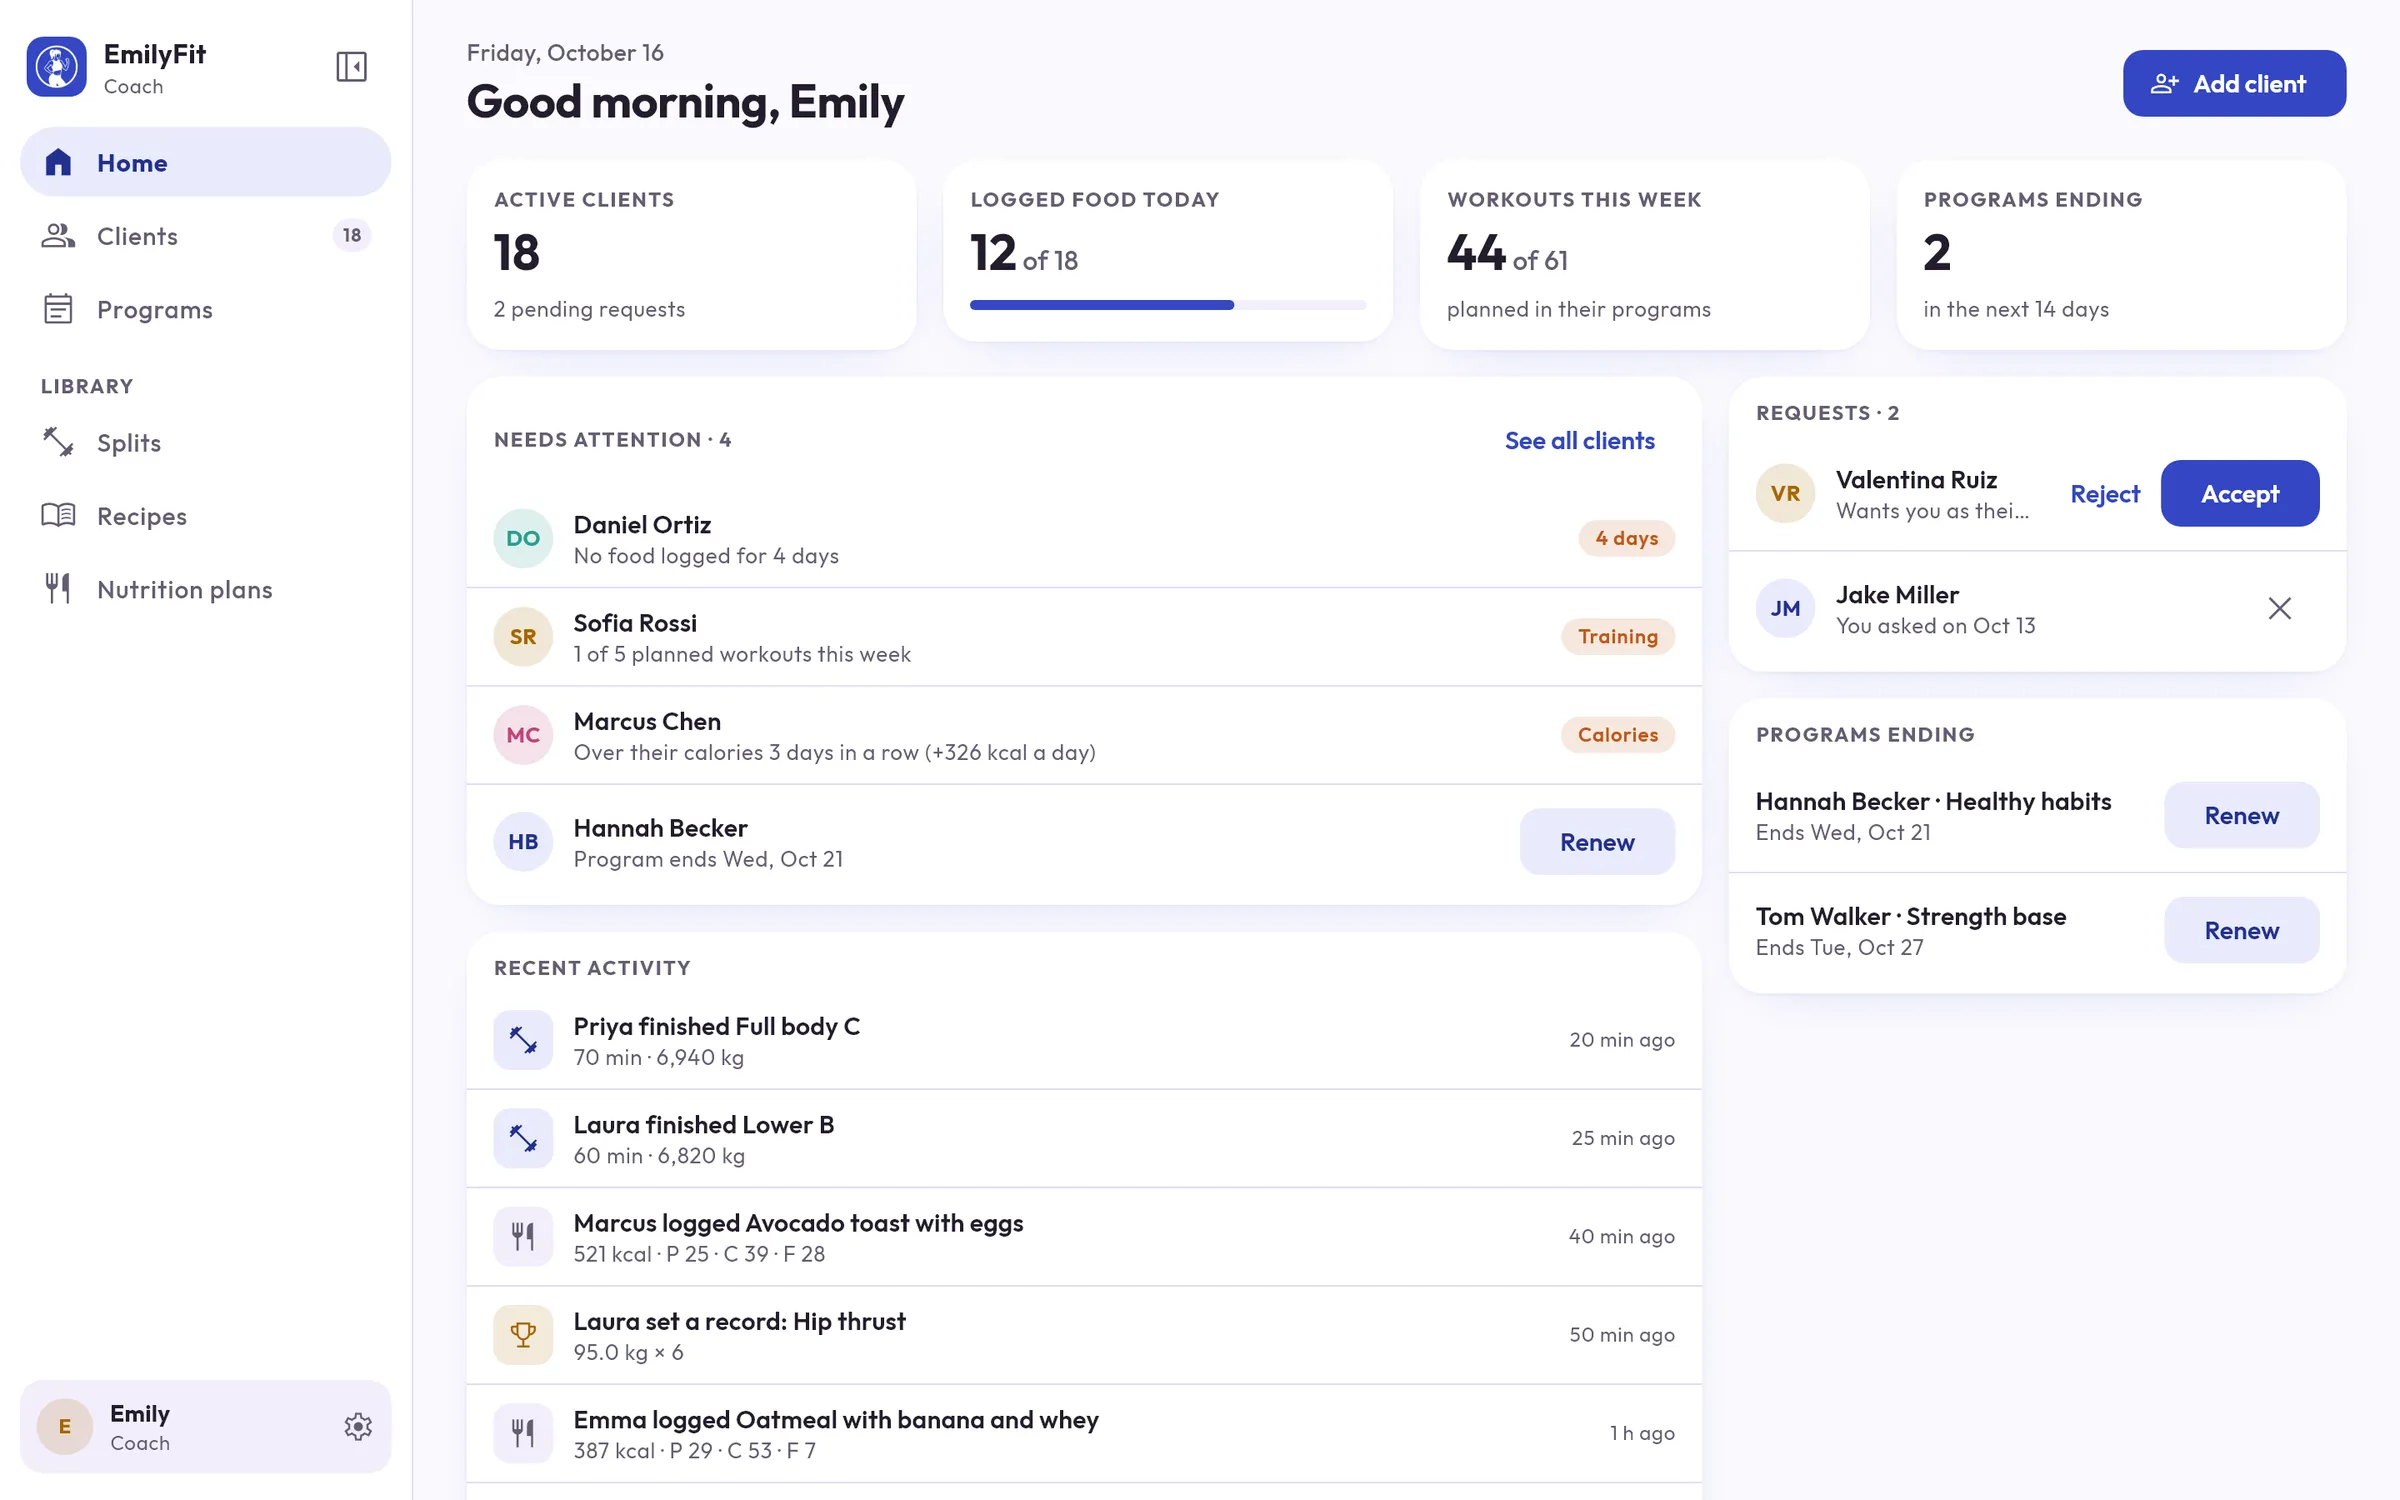Open Valentina Ruiz's VR avatar
The width and height of the screenshot is (2400, 1500).
[1785, 493]
